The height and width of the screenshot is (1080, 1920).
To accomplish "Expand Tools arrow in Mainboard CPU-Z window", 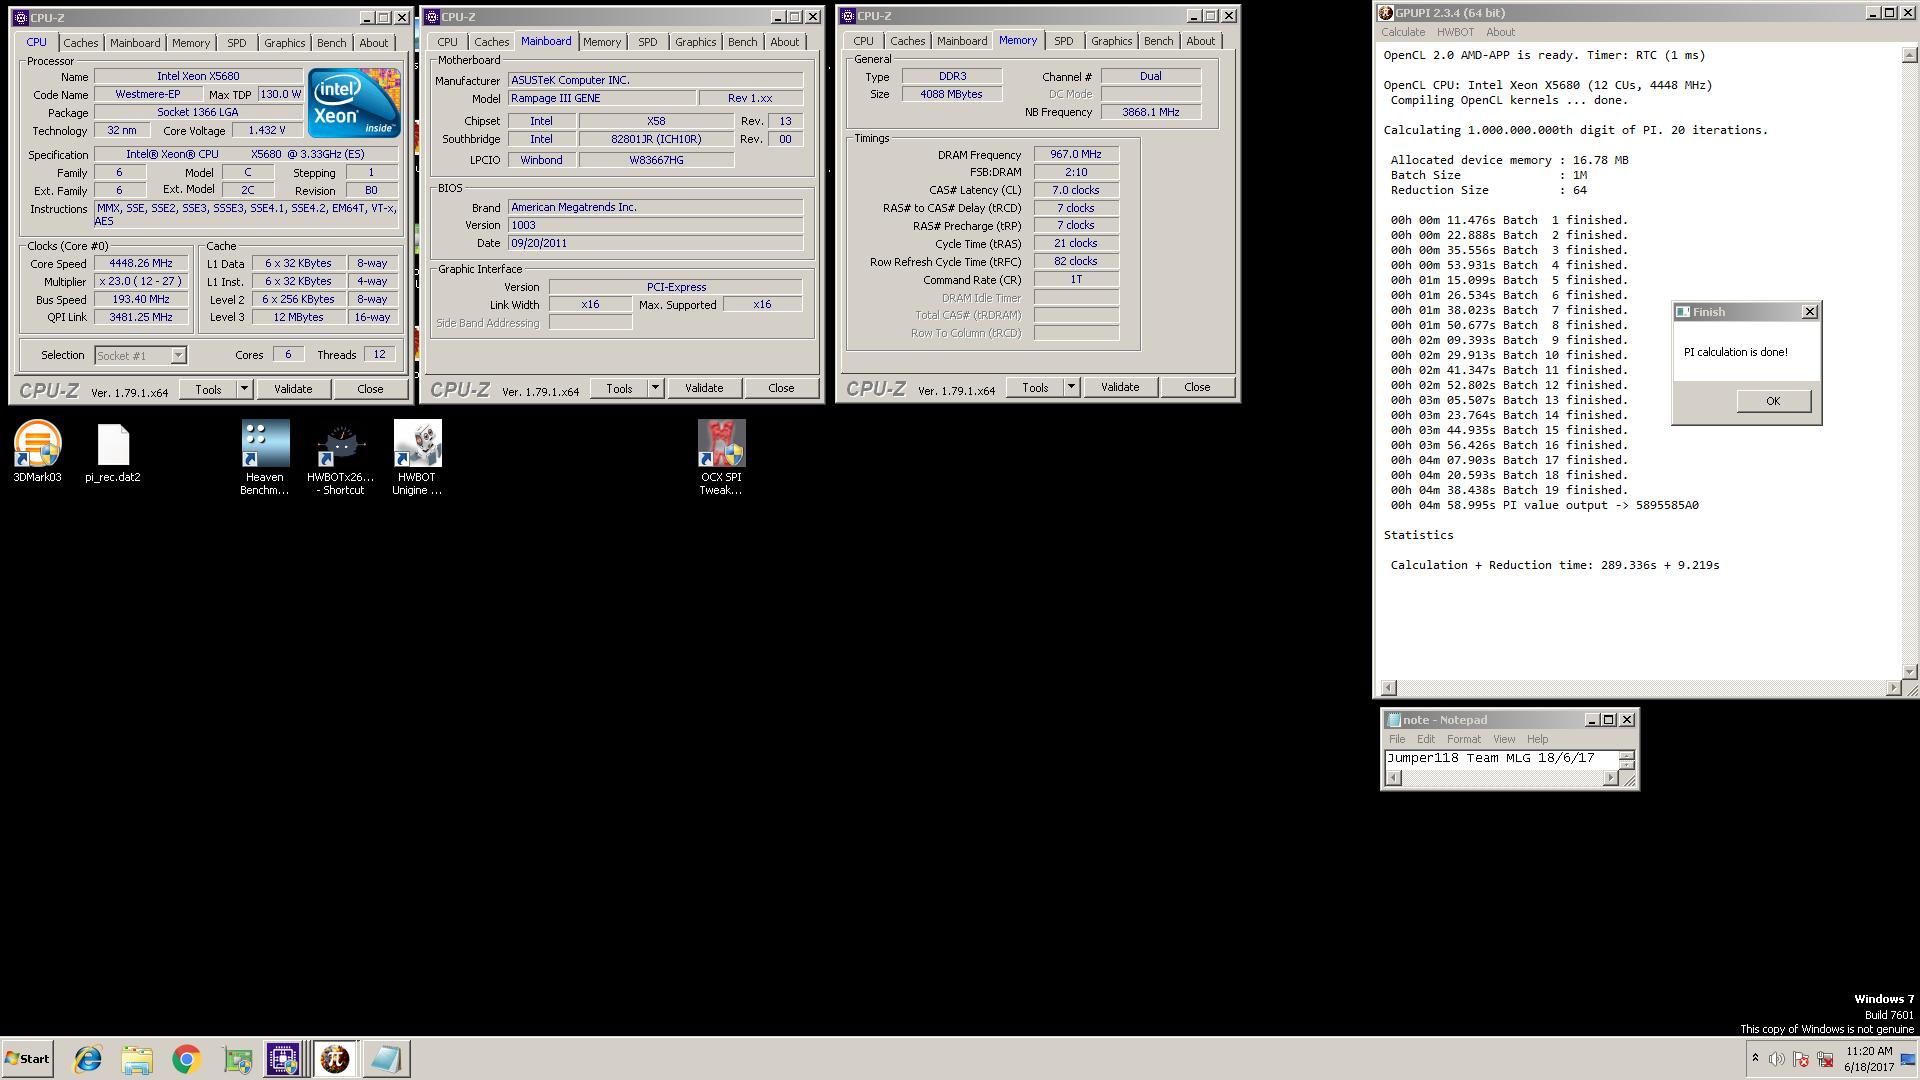I will point(655,388).
